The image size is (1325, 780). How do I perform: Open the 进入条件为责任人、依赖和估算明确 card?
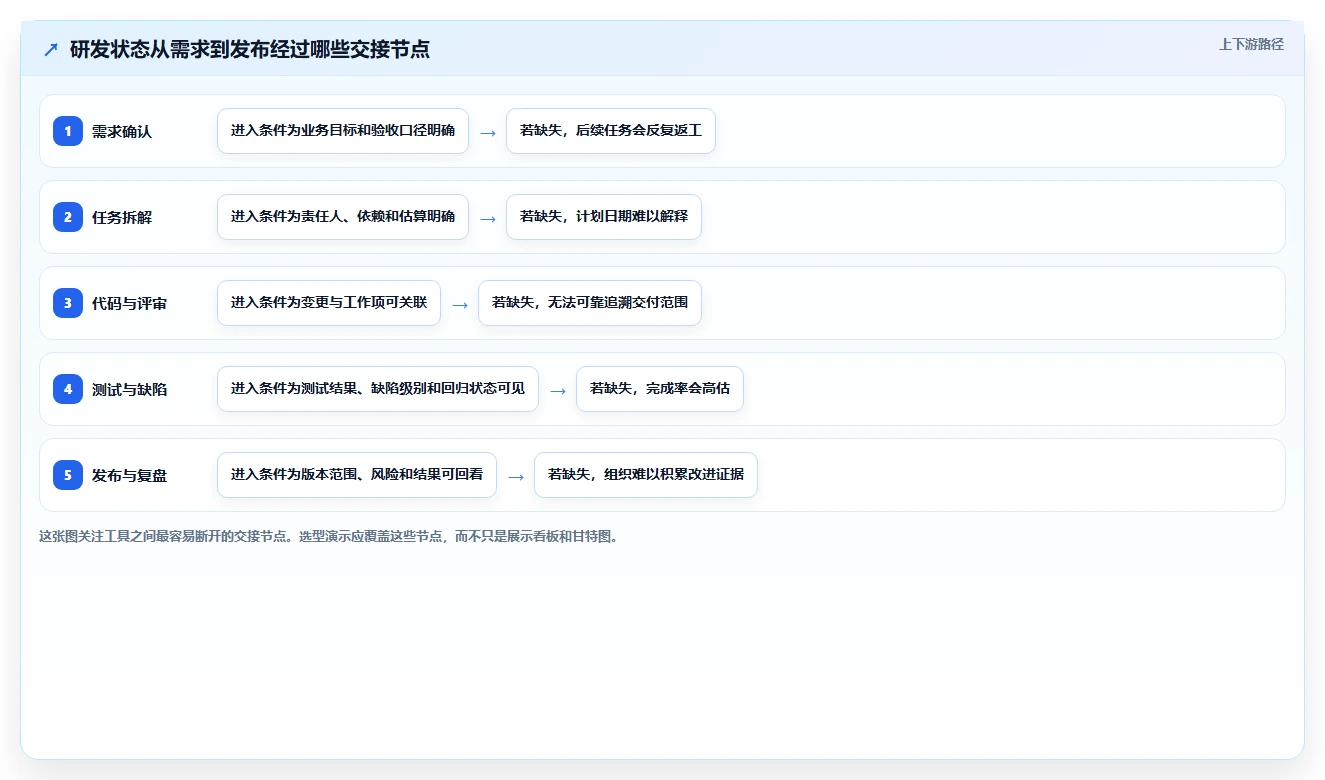point(343,217)
